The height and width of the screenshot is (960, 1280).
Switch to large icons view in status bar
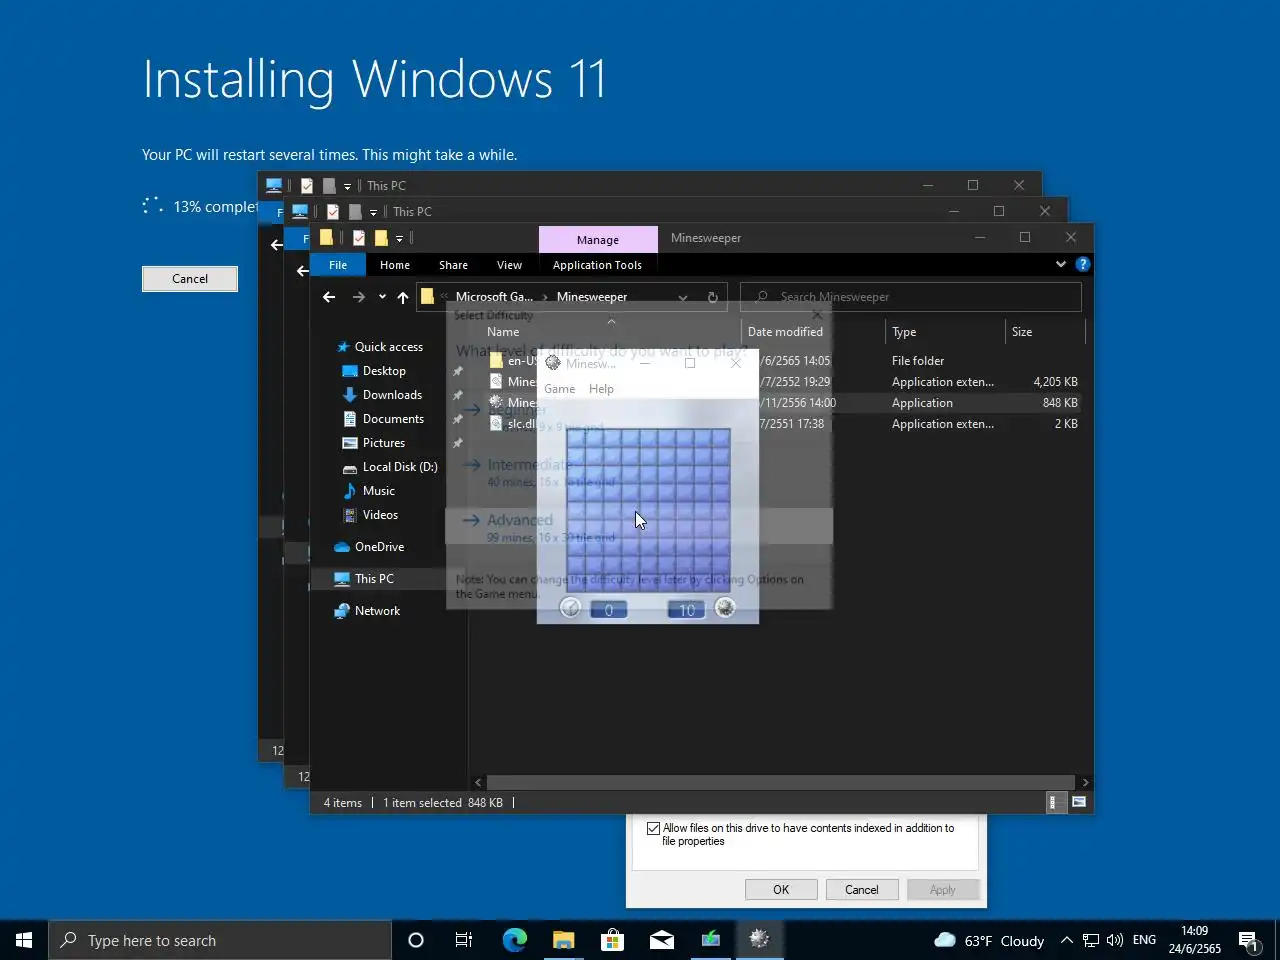point(1079,802)
